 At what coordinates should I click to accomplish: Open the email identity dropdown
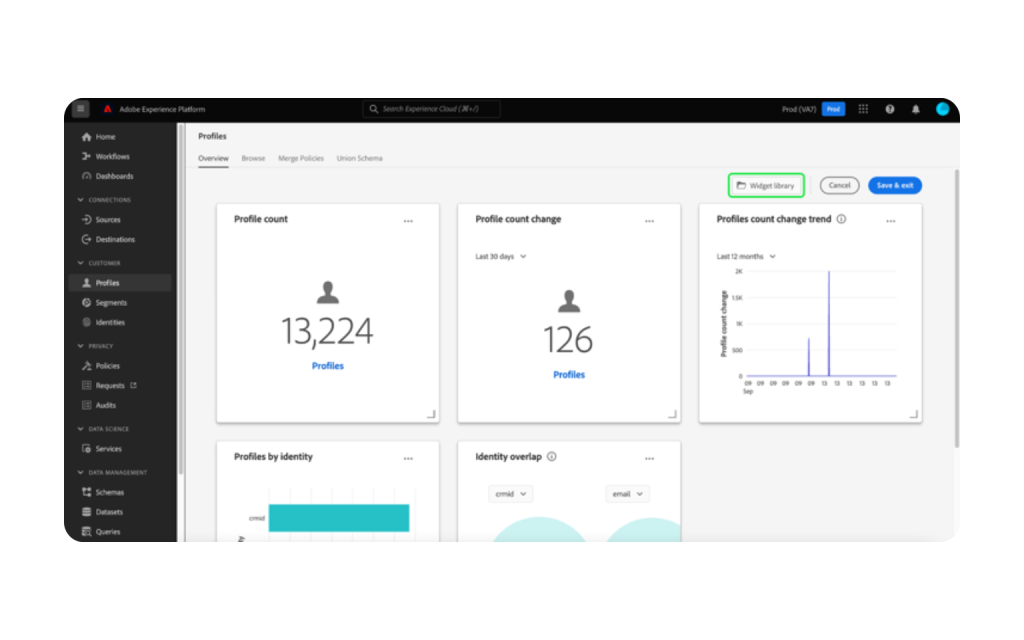[x=627, y=494]
